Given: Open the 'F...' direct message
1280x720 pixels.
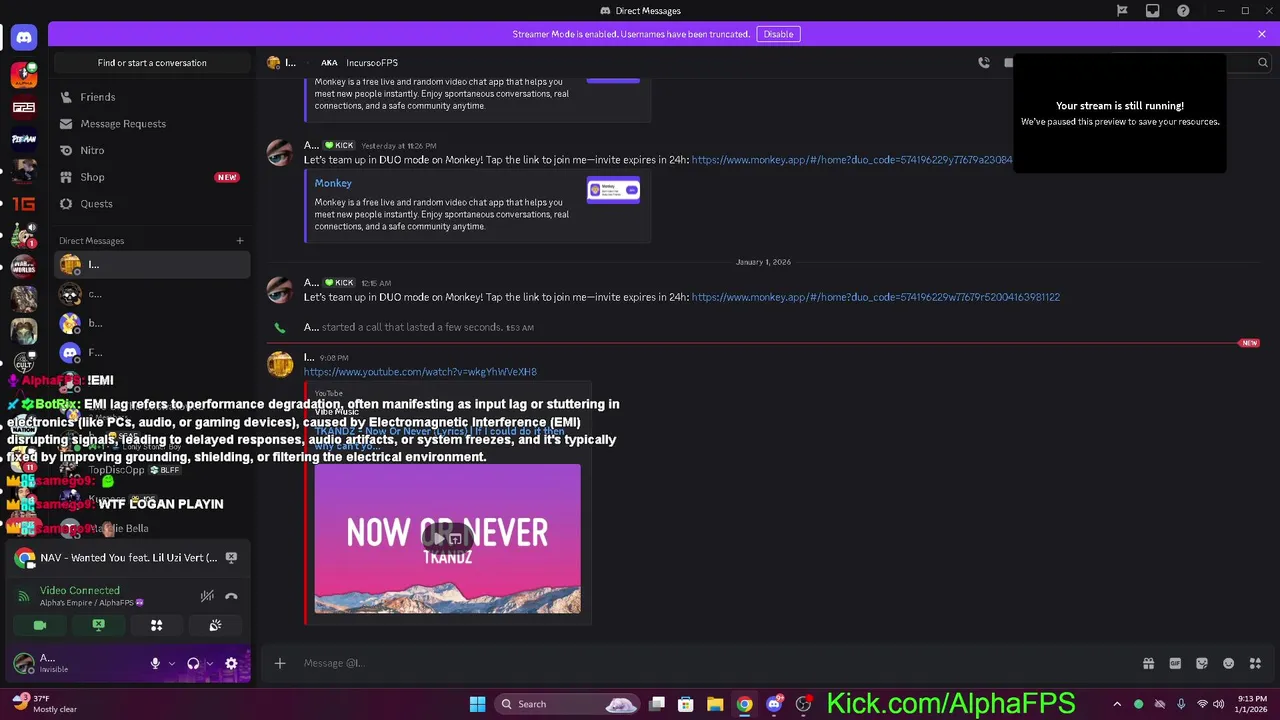Looking at the screenshot, I should 152,352.
